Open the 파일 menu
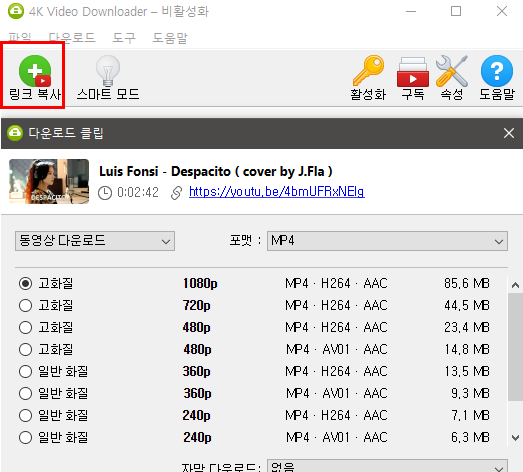523x472 pixels. click(20, 38)
